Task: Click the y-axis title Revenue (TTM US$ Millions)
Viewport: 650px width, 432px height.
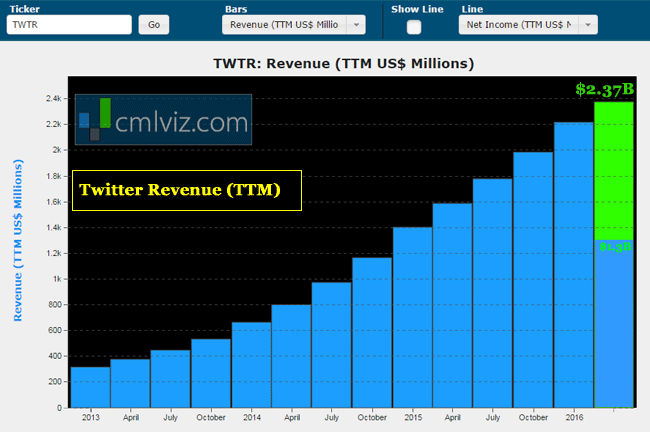Action: point(17,240)
